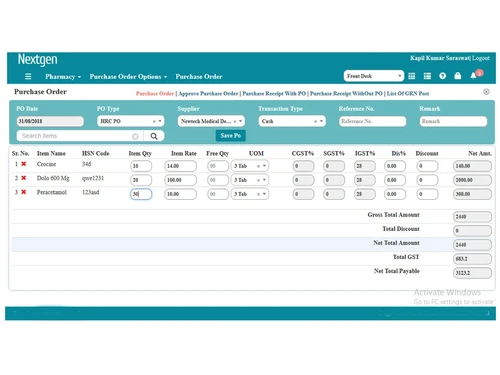Click the Reference No. input
Image resolution: width=500 pixels, height=375 pixels.
[372, 121]
